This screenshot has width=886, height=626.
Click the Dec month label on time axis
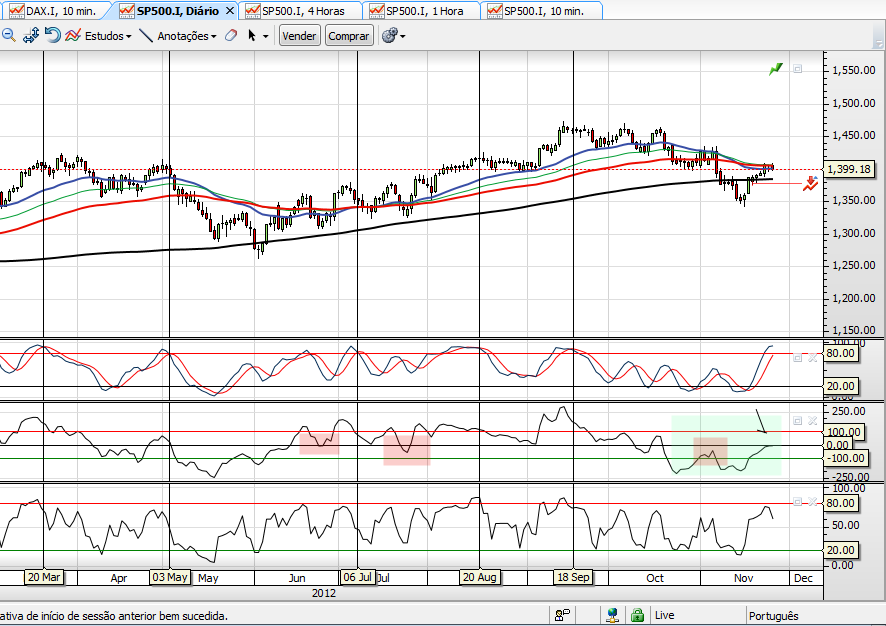tap(803, 578)
